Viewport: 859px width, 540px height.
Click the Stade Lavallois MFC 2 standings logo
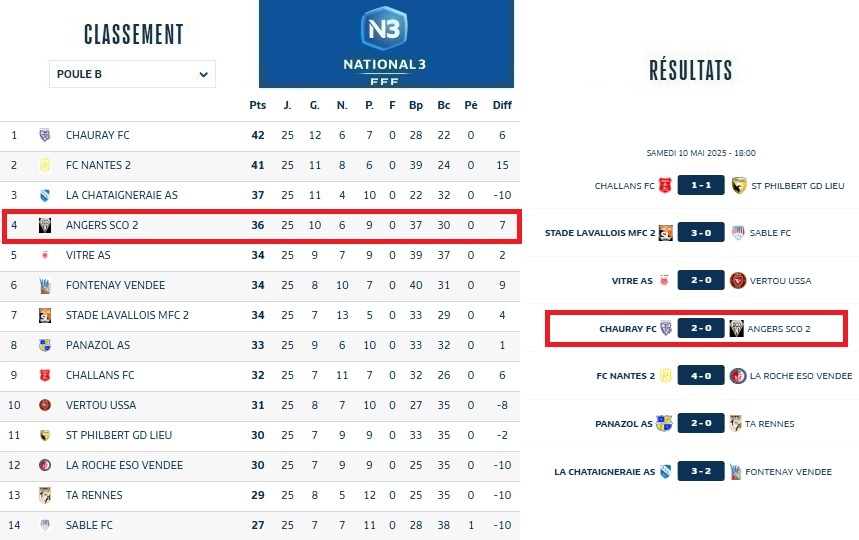tap(45, 315)
